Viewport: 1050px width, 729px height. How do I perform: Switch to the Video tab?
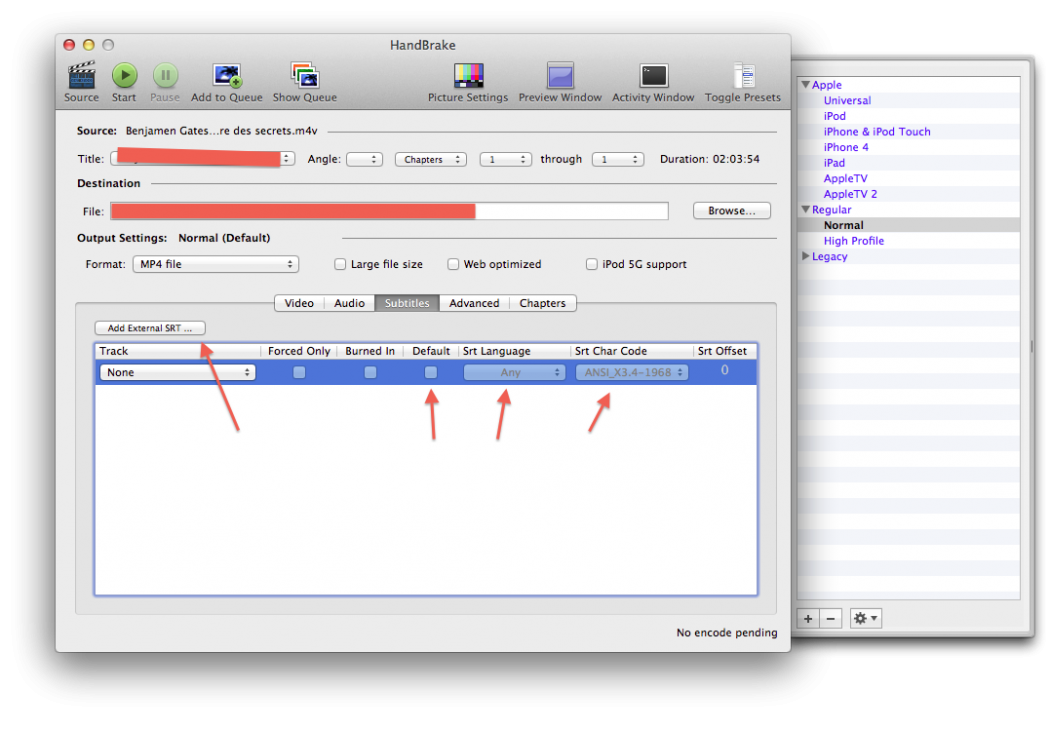coord(299,303)
